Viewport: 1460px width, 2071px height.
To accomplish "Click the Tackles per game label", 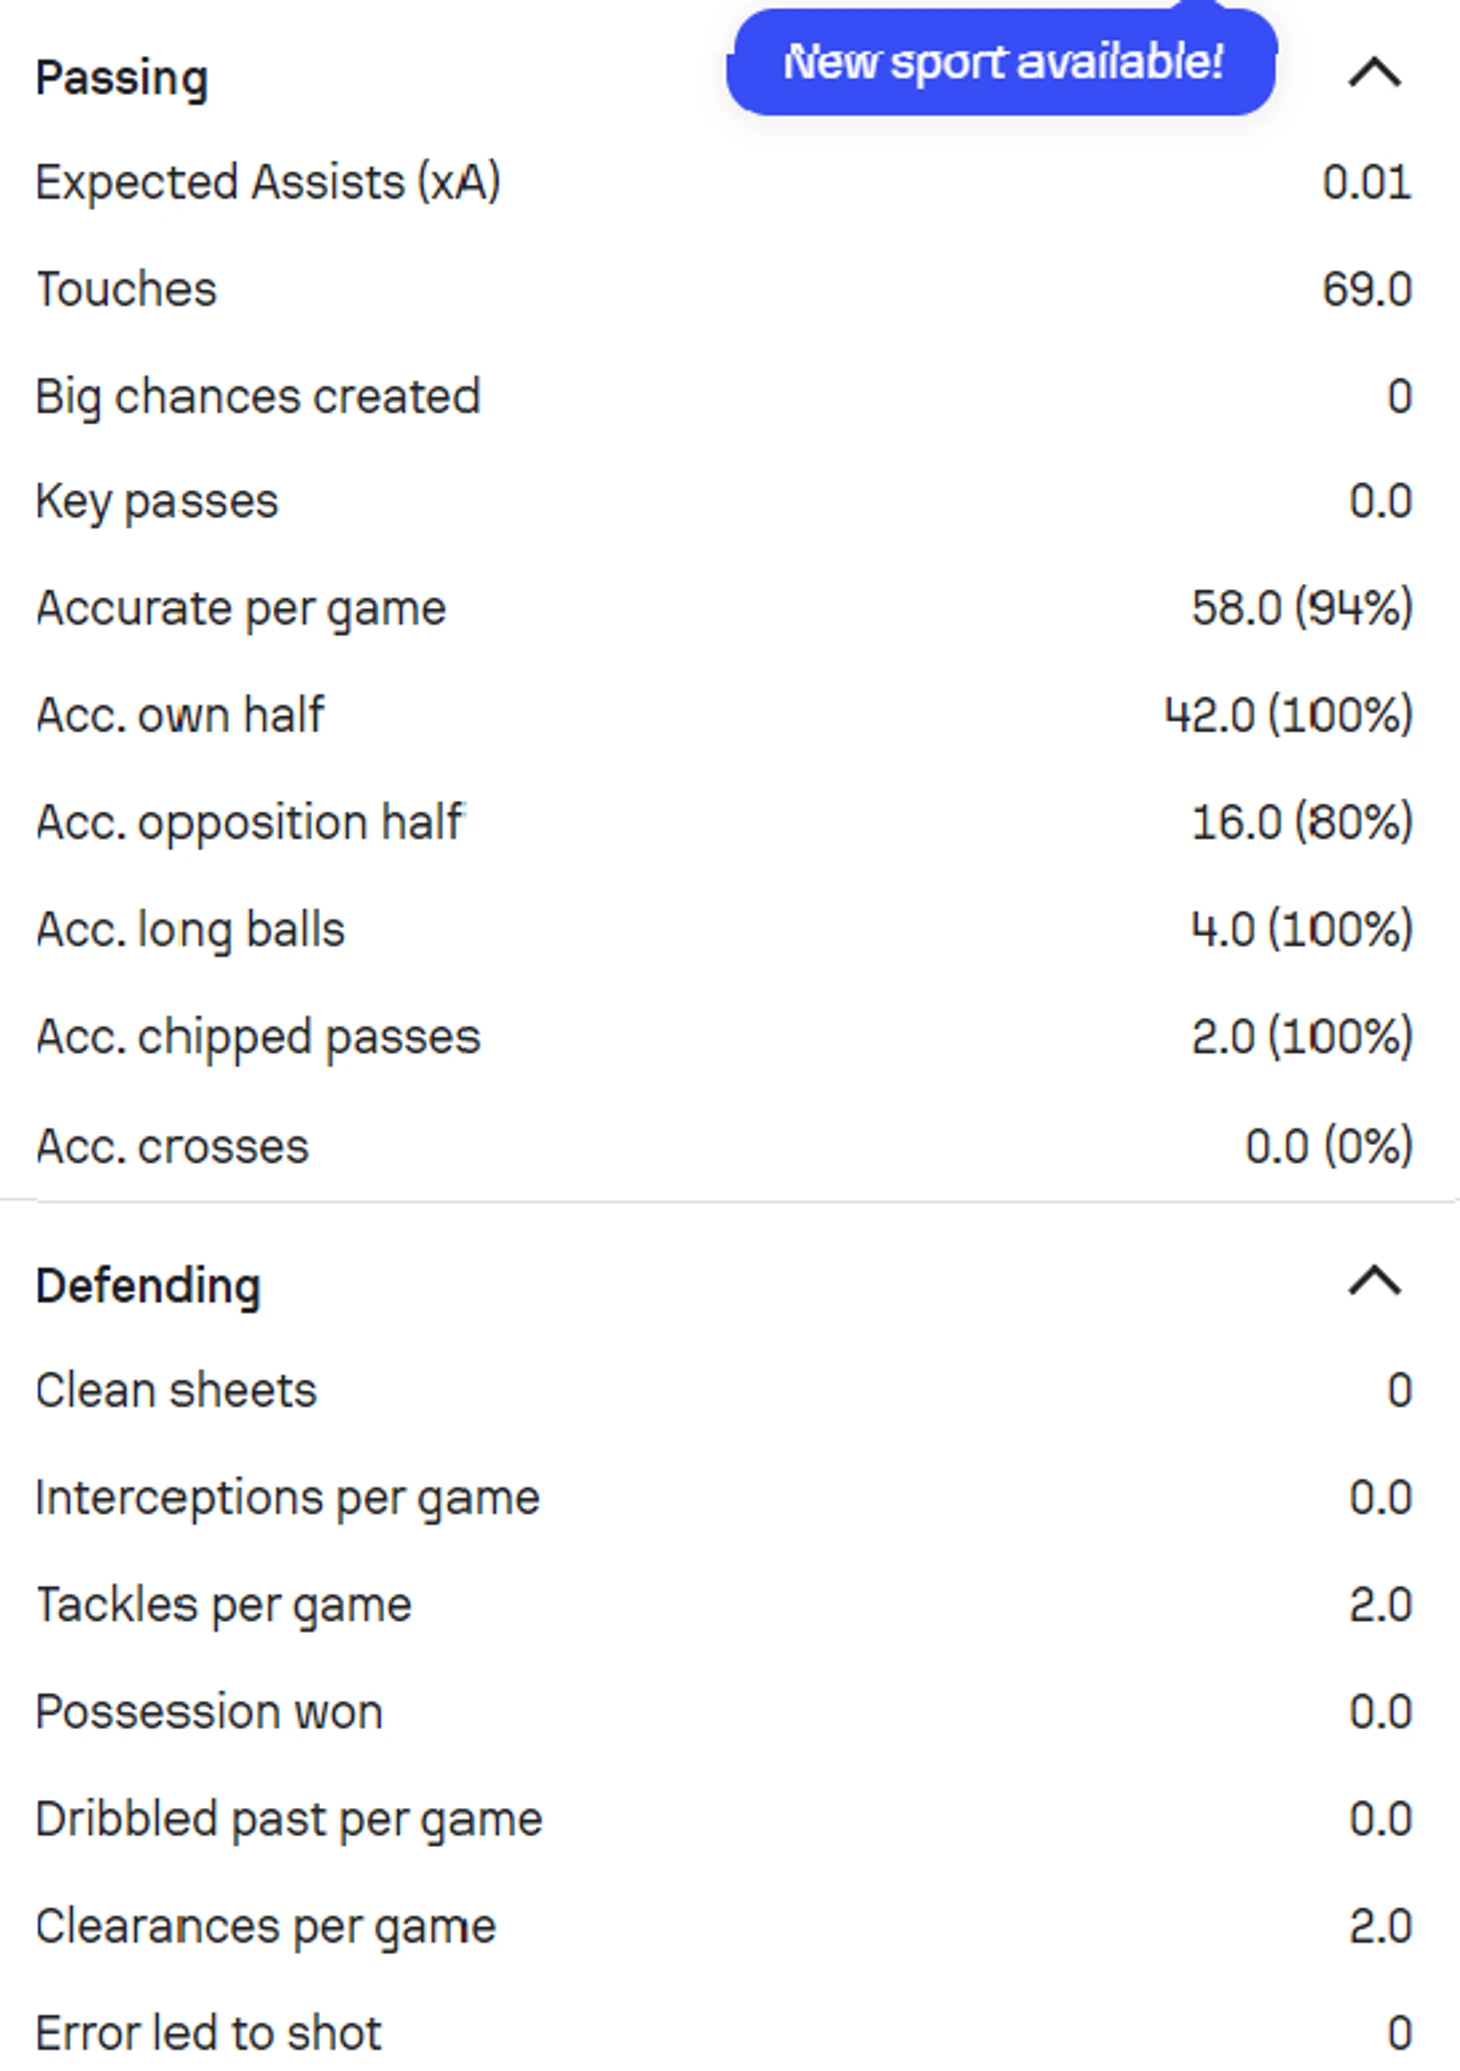I will tap(224, 1605).
